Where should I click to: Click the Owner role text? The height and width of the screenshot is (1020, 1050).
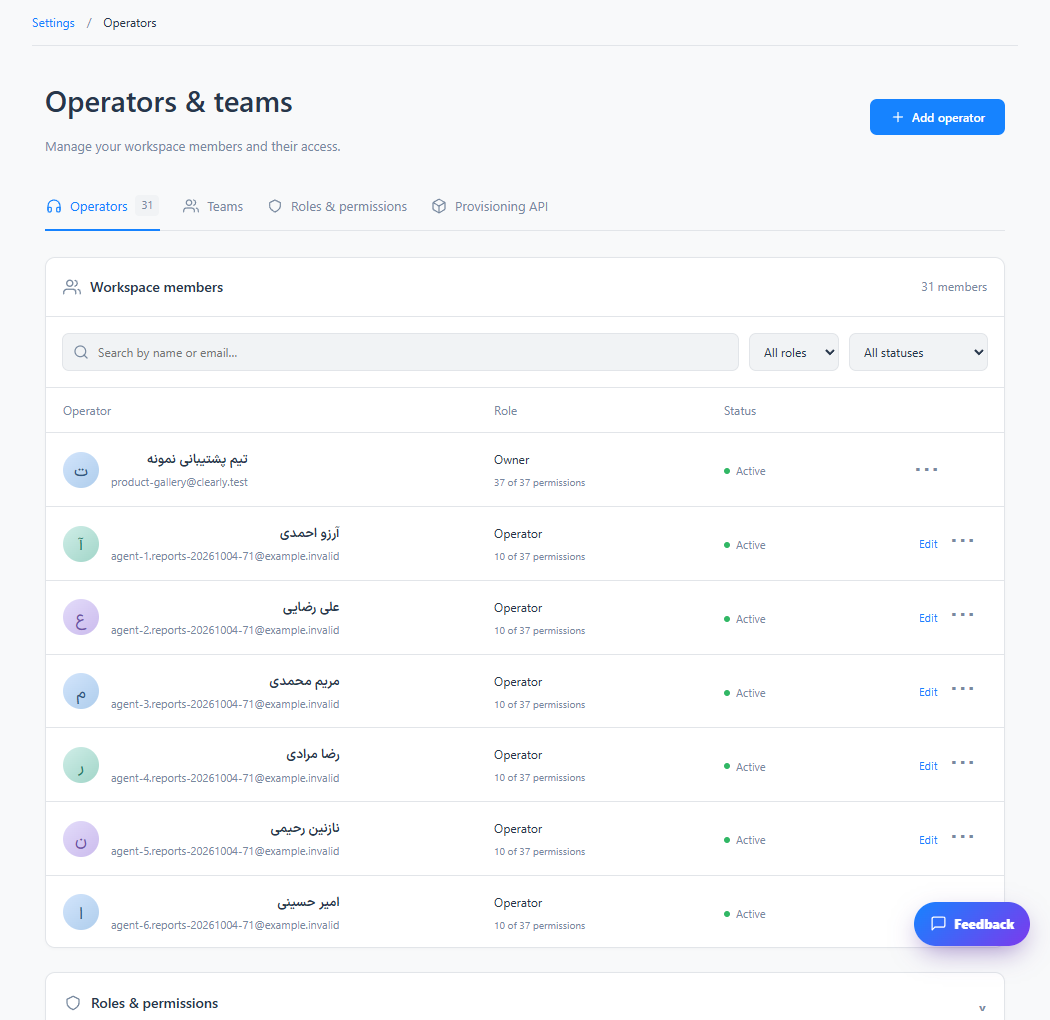pos(512,460)
